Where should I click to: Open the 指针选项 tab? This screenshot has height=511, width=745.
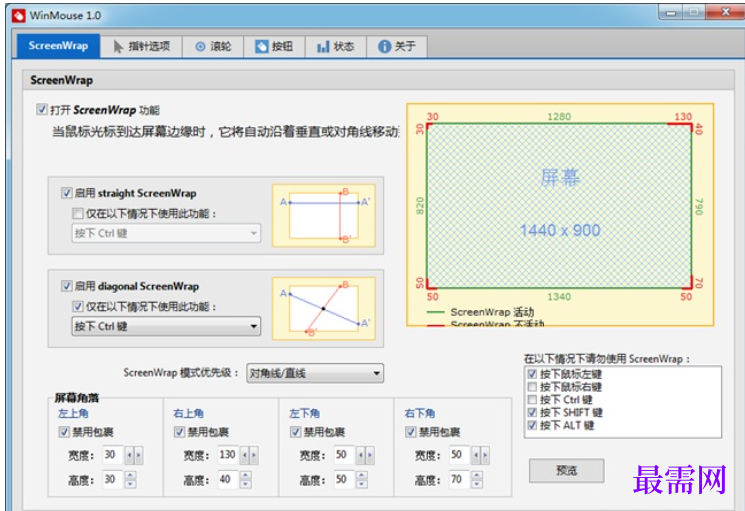click(x=141, y=47)
